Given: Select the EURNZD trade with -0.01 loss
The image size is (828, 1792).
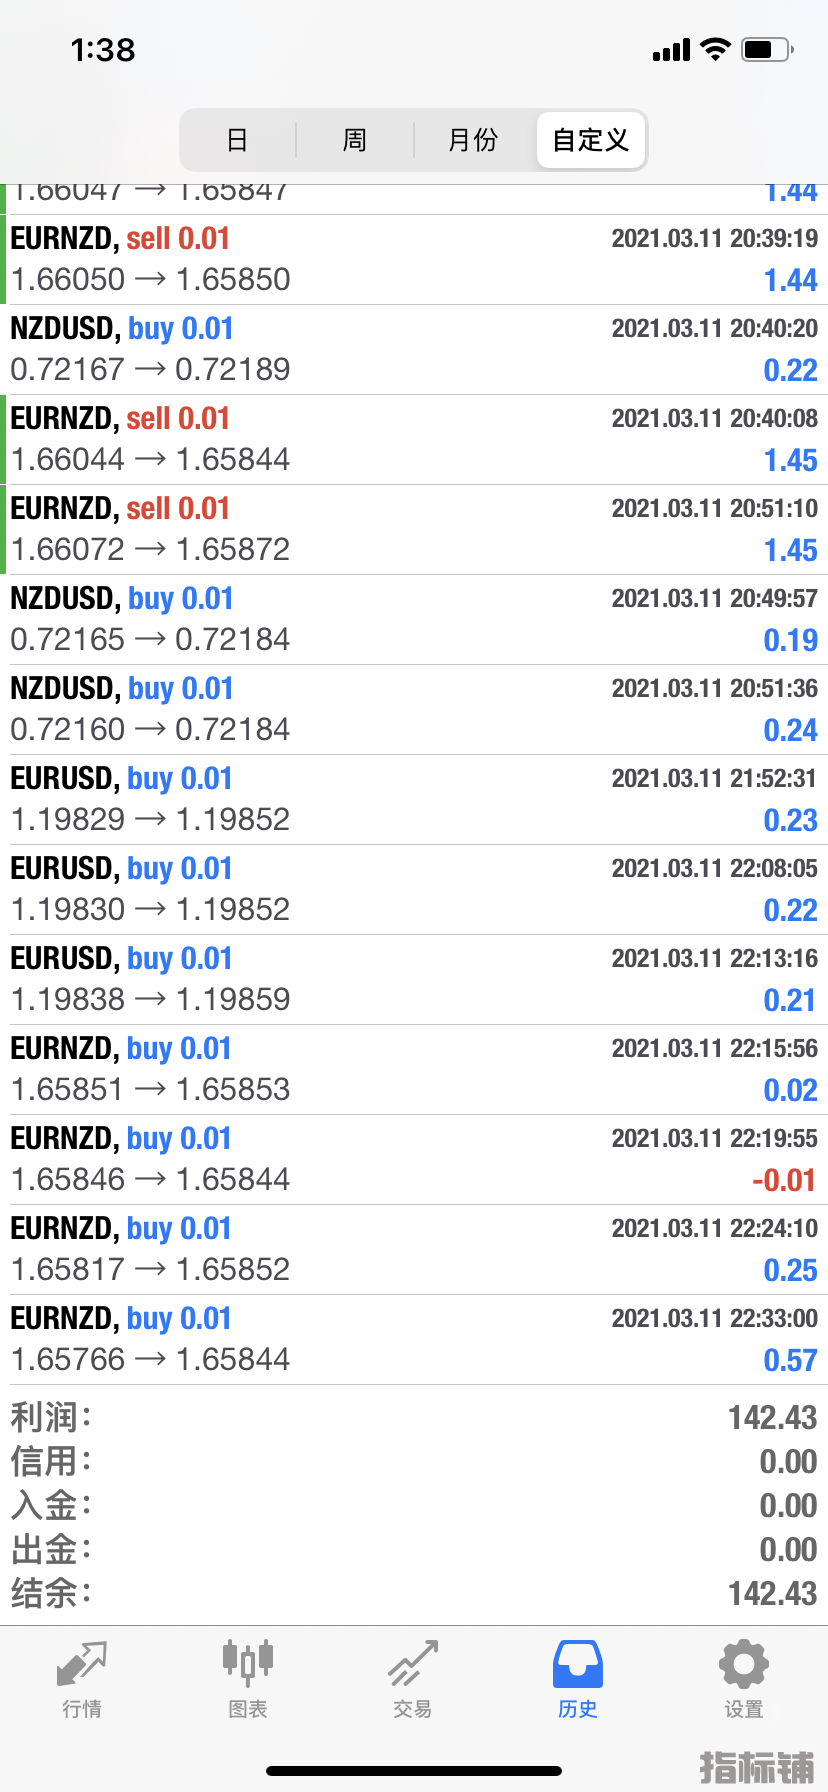Looking at the screenshot, I should (414, 1160).
